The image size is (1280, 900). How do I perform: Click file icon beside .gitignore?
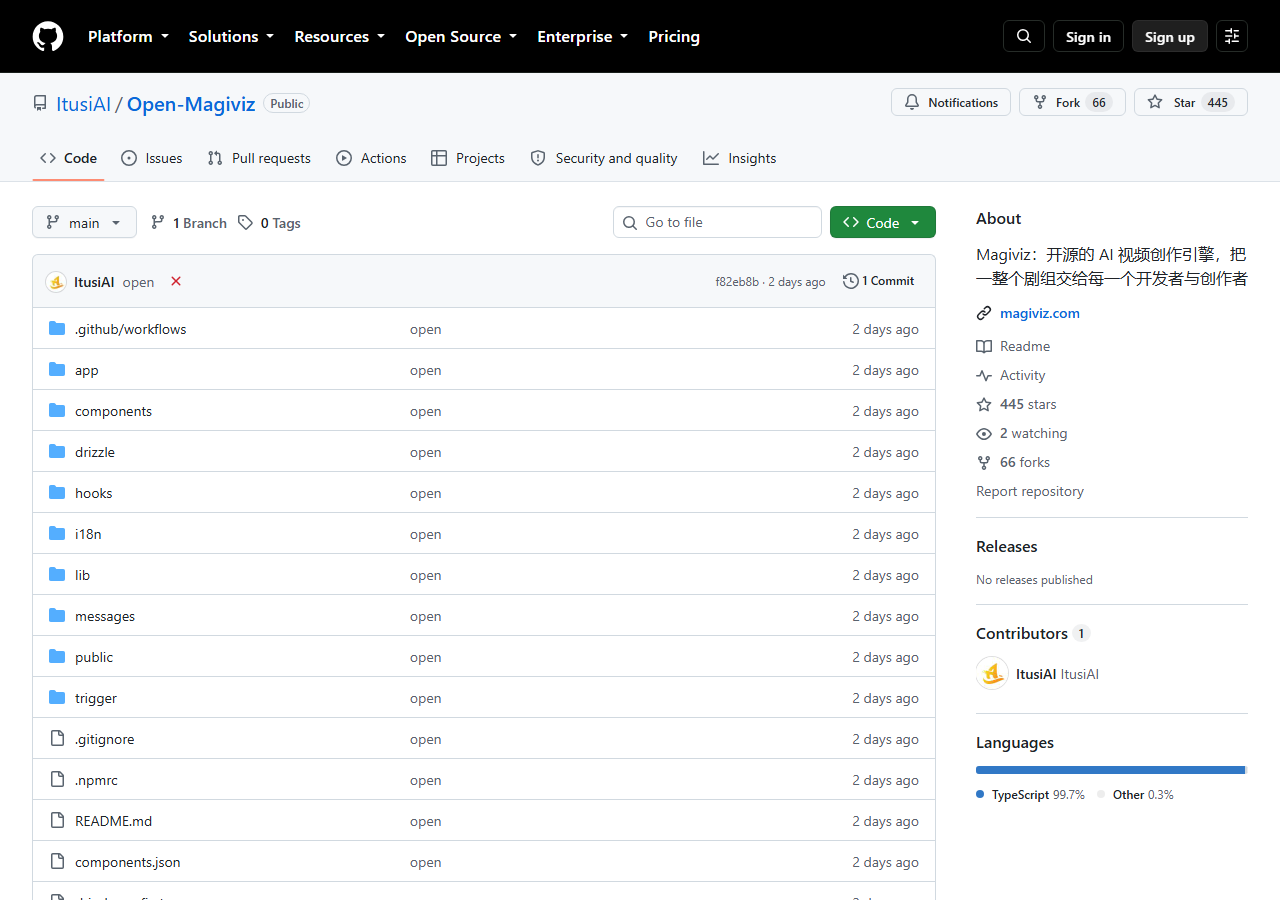57,739
